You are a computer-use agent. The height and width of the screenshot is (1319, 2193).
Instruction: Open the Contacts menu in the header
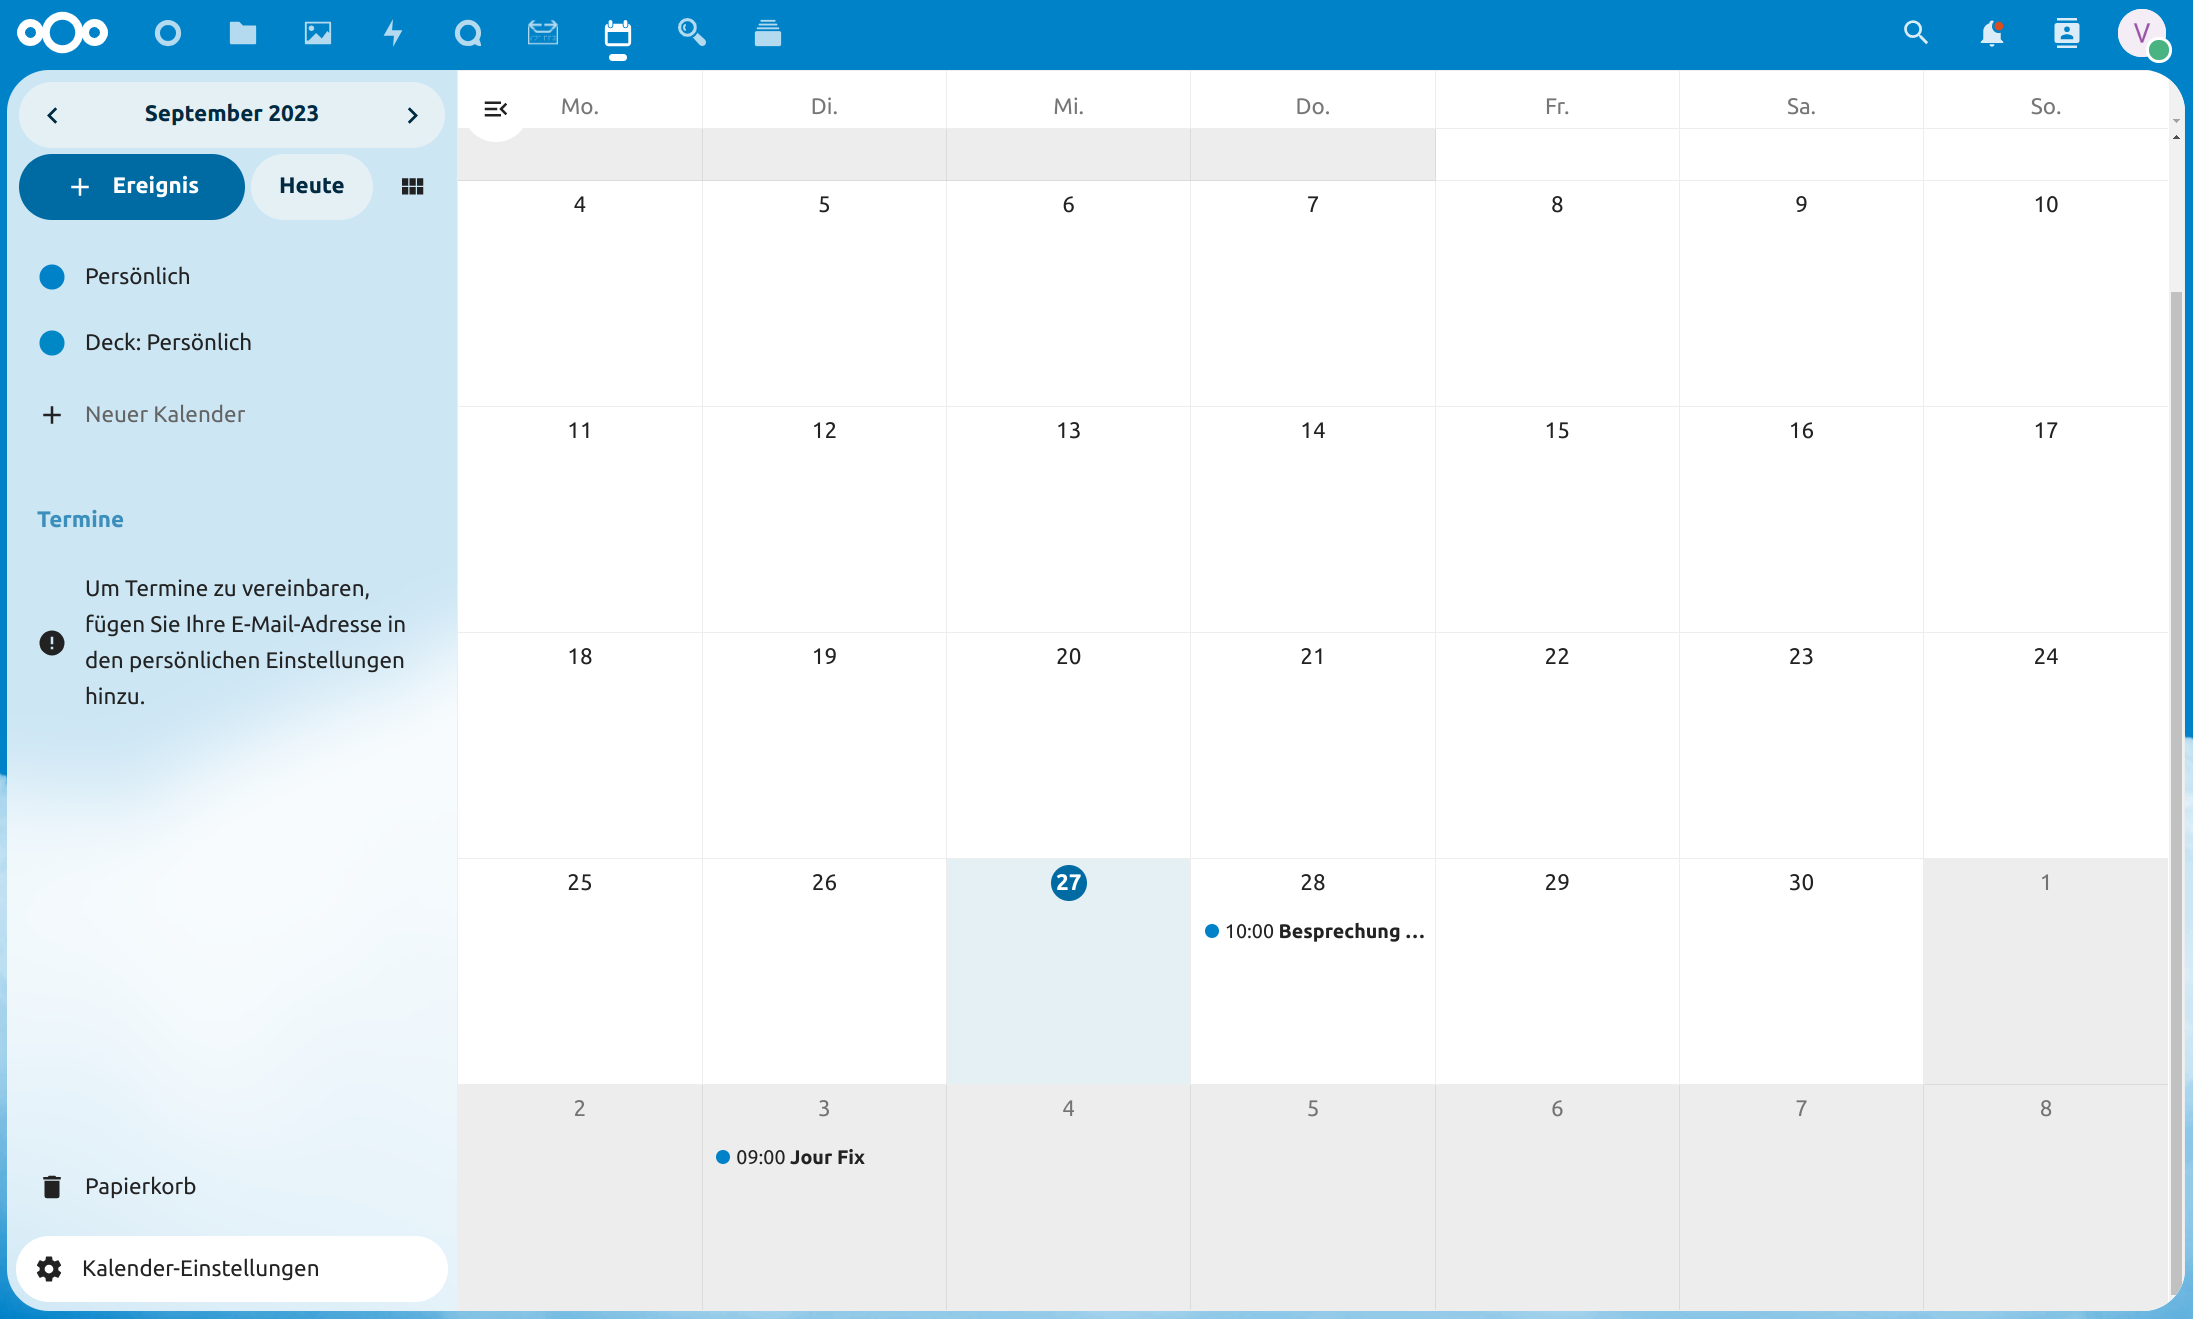pos(2066,33)
